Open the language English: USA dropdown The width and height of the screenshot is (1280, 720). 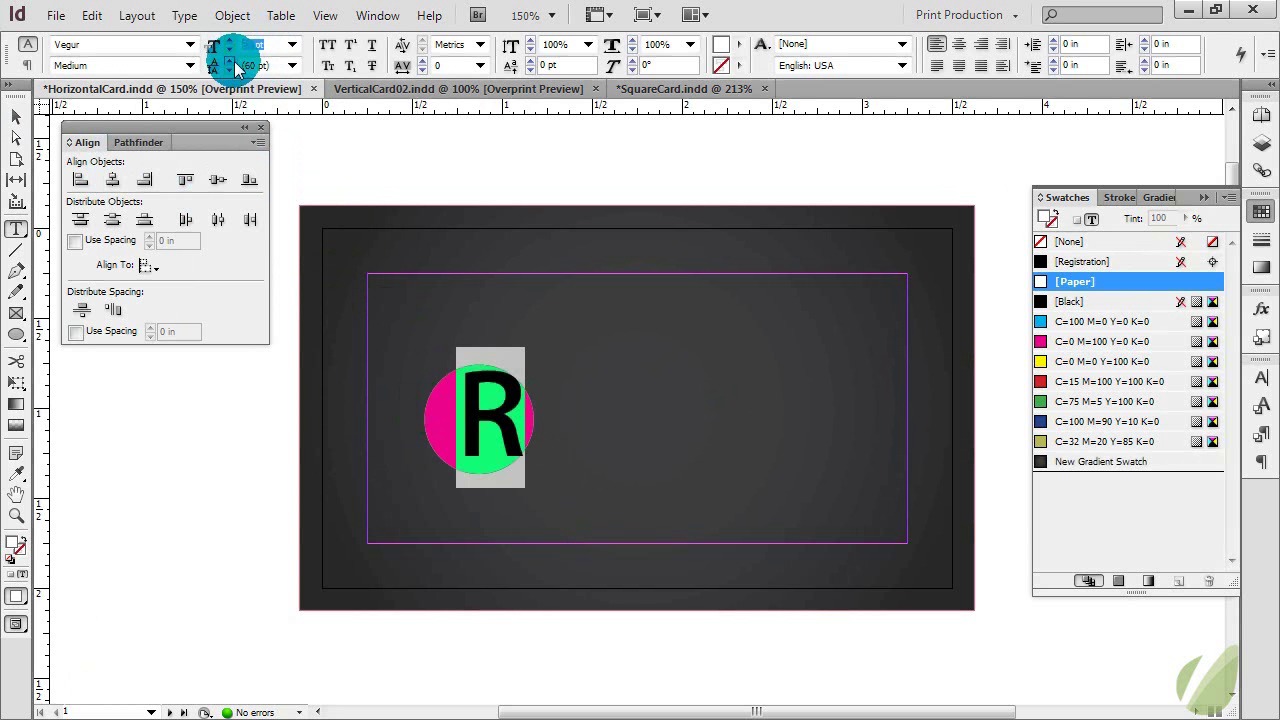coord(901,66)
